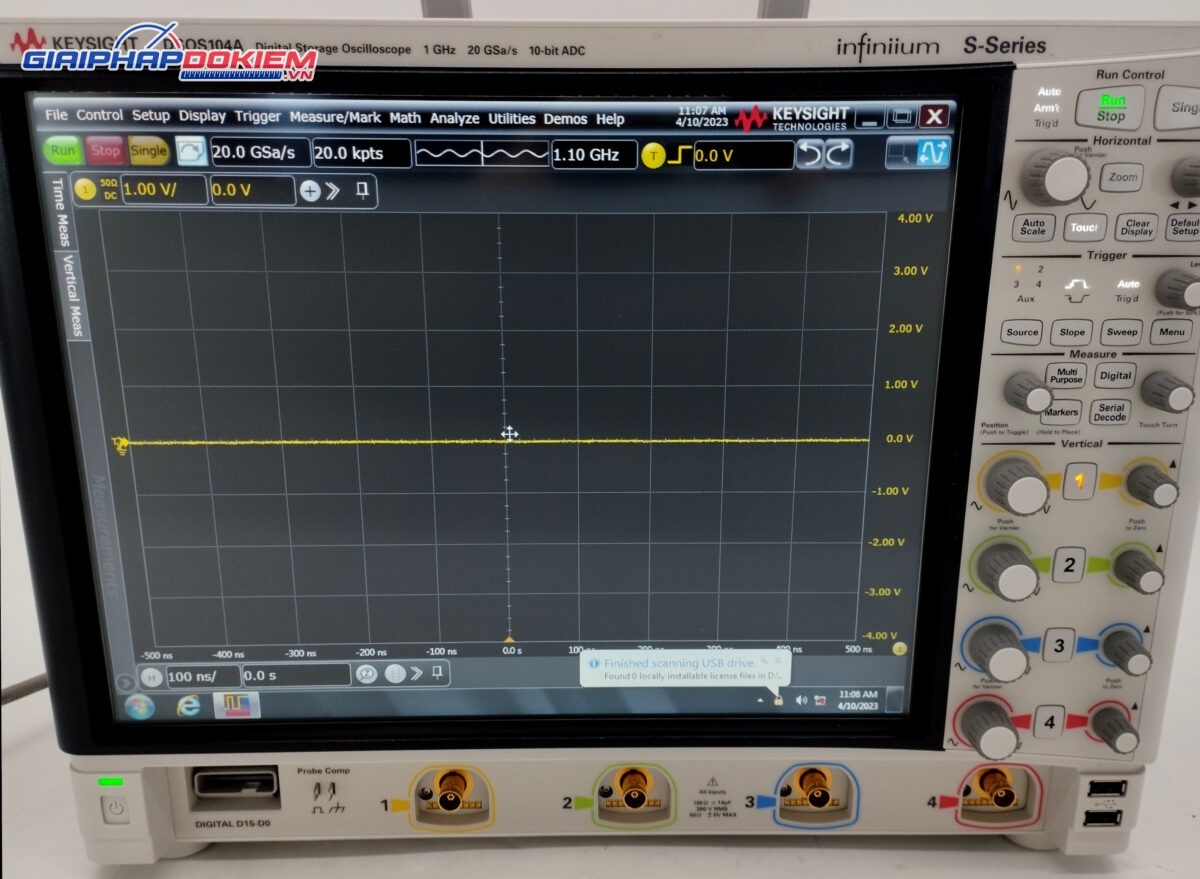This screenshot has width=1200, height=879.
Task: Click the yellow T trigger source icon
Action: coord(653,156)
